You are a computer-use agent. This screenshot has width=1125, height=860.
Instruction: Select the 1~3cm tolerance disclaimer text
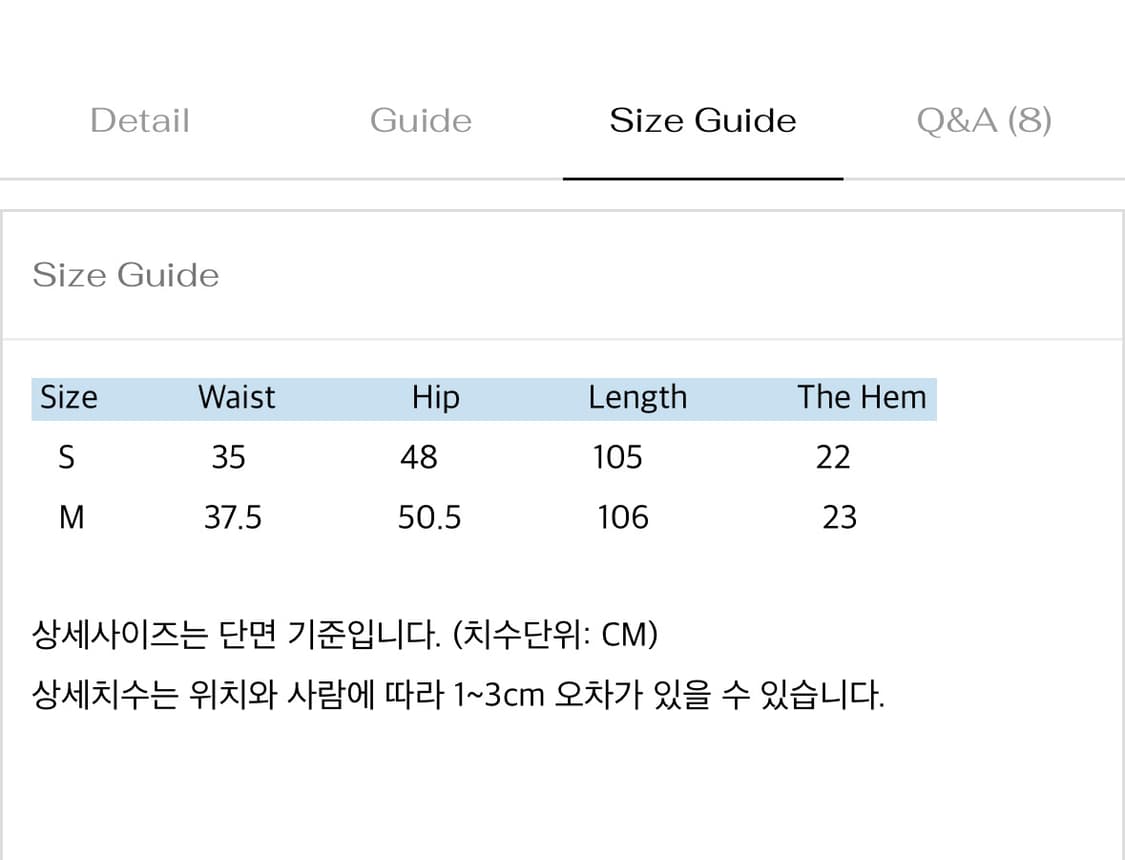click(x=458, y=694)
